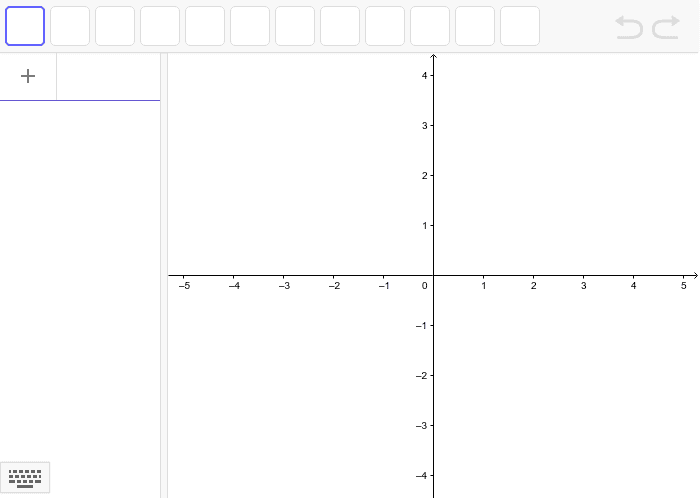Click the y-axis label 4

[x=424, y=75]
